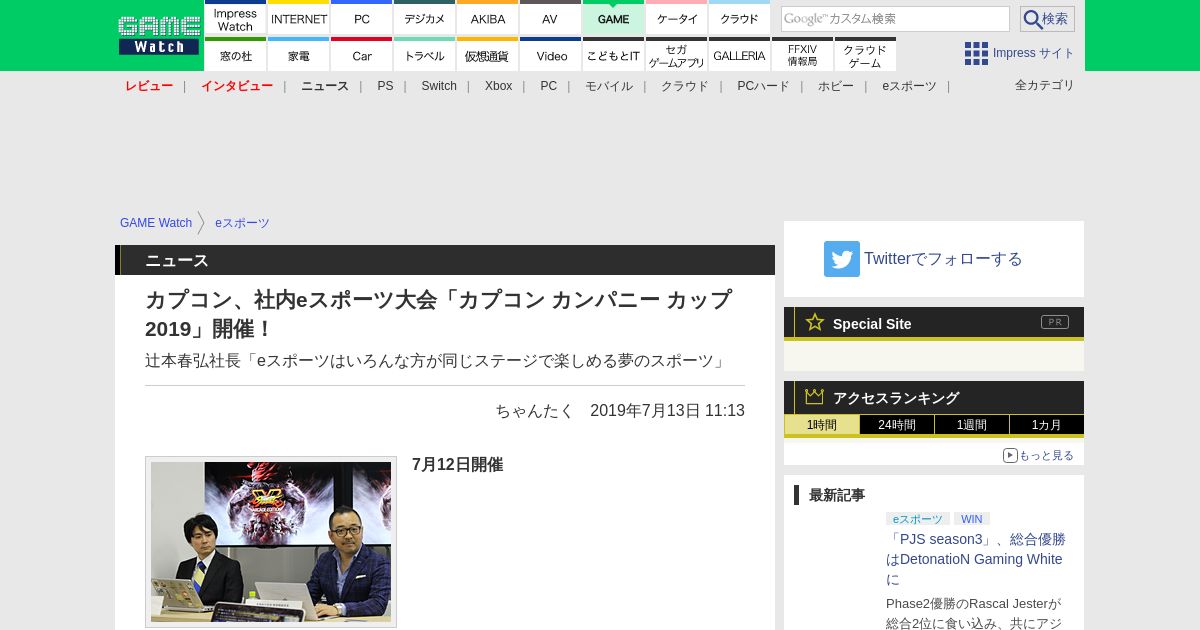Click the eスポーツ article tag

pos(918,519)
